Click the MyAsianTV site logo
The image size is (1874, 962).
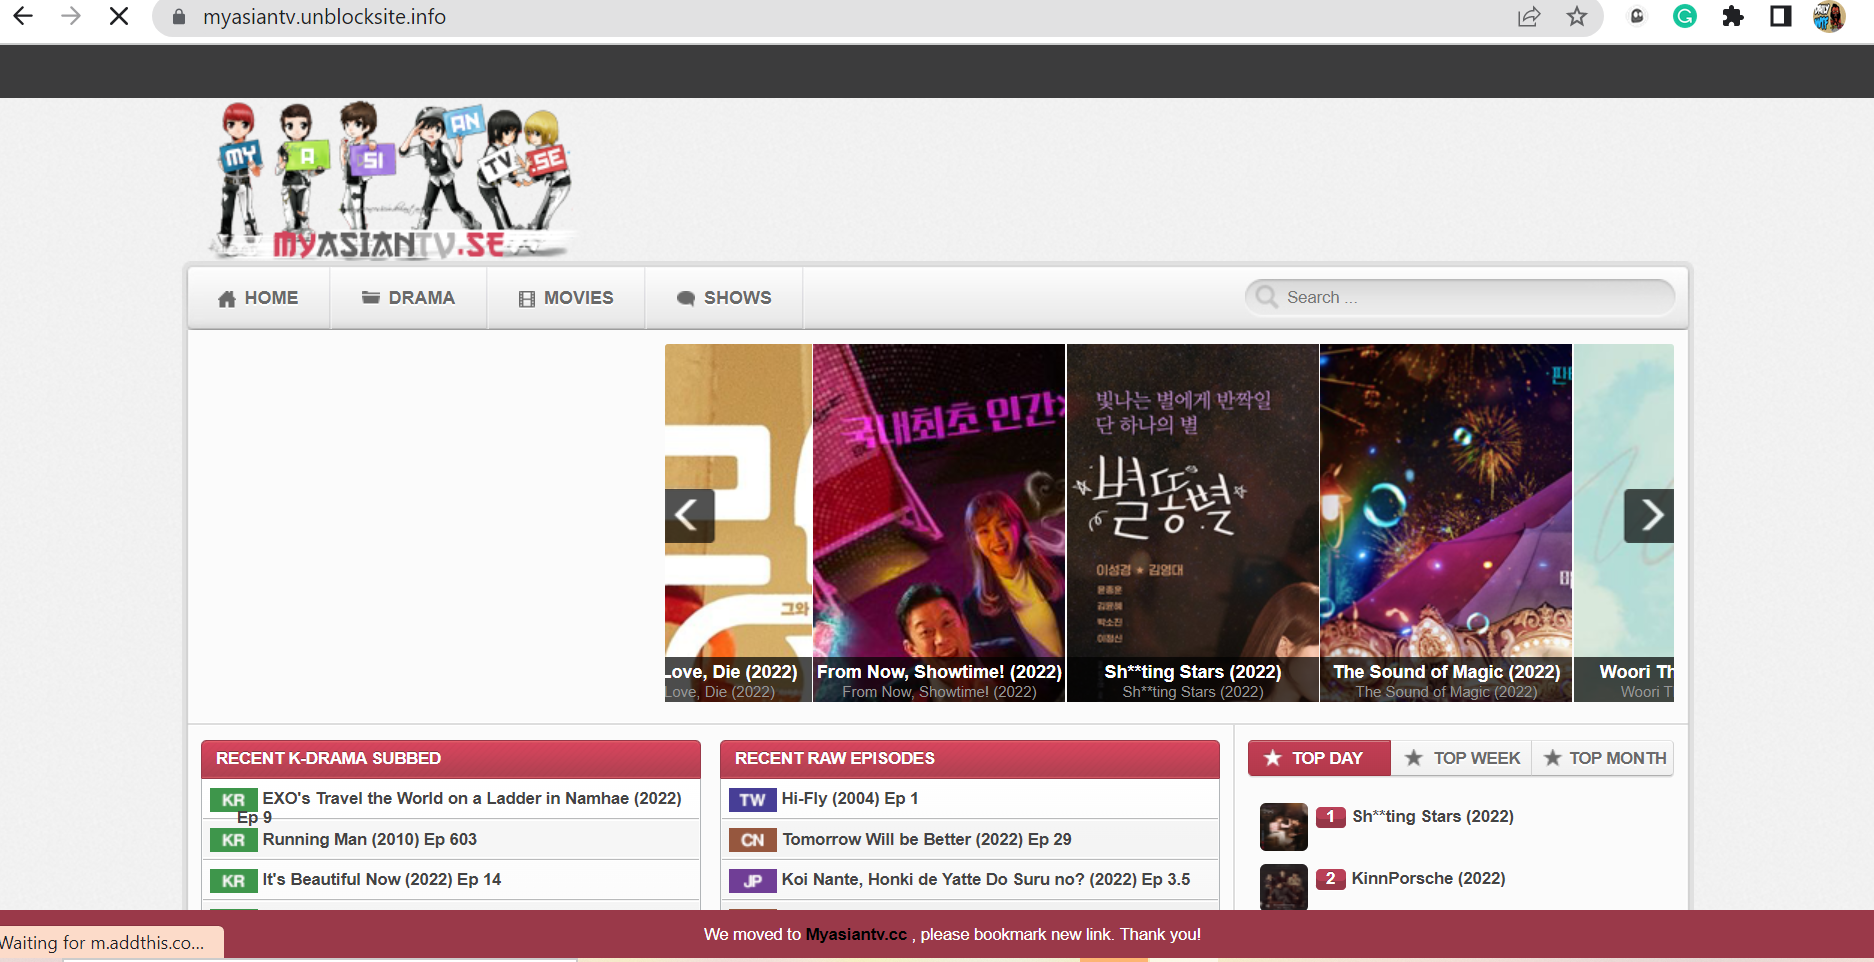pyautogui.click(x=392, y=182)
